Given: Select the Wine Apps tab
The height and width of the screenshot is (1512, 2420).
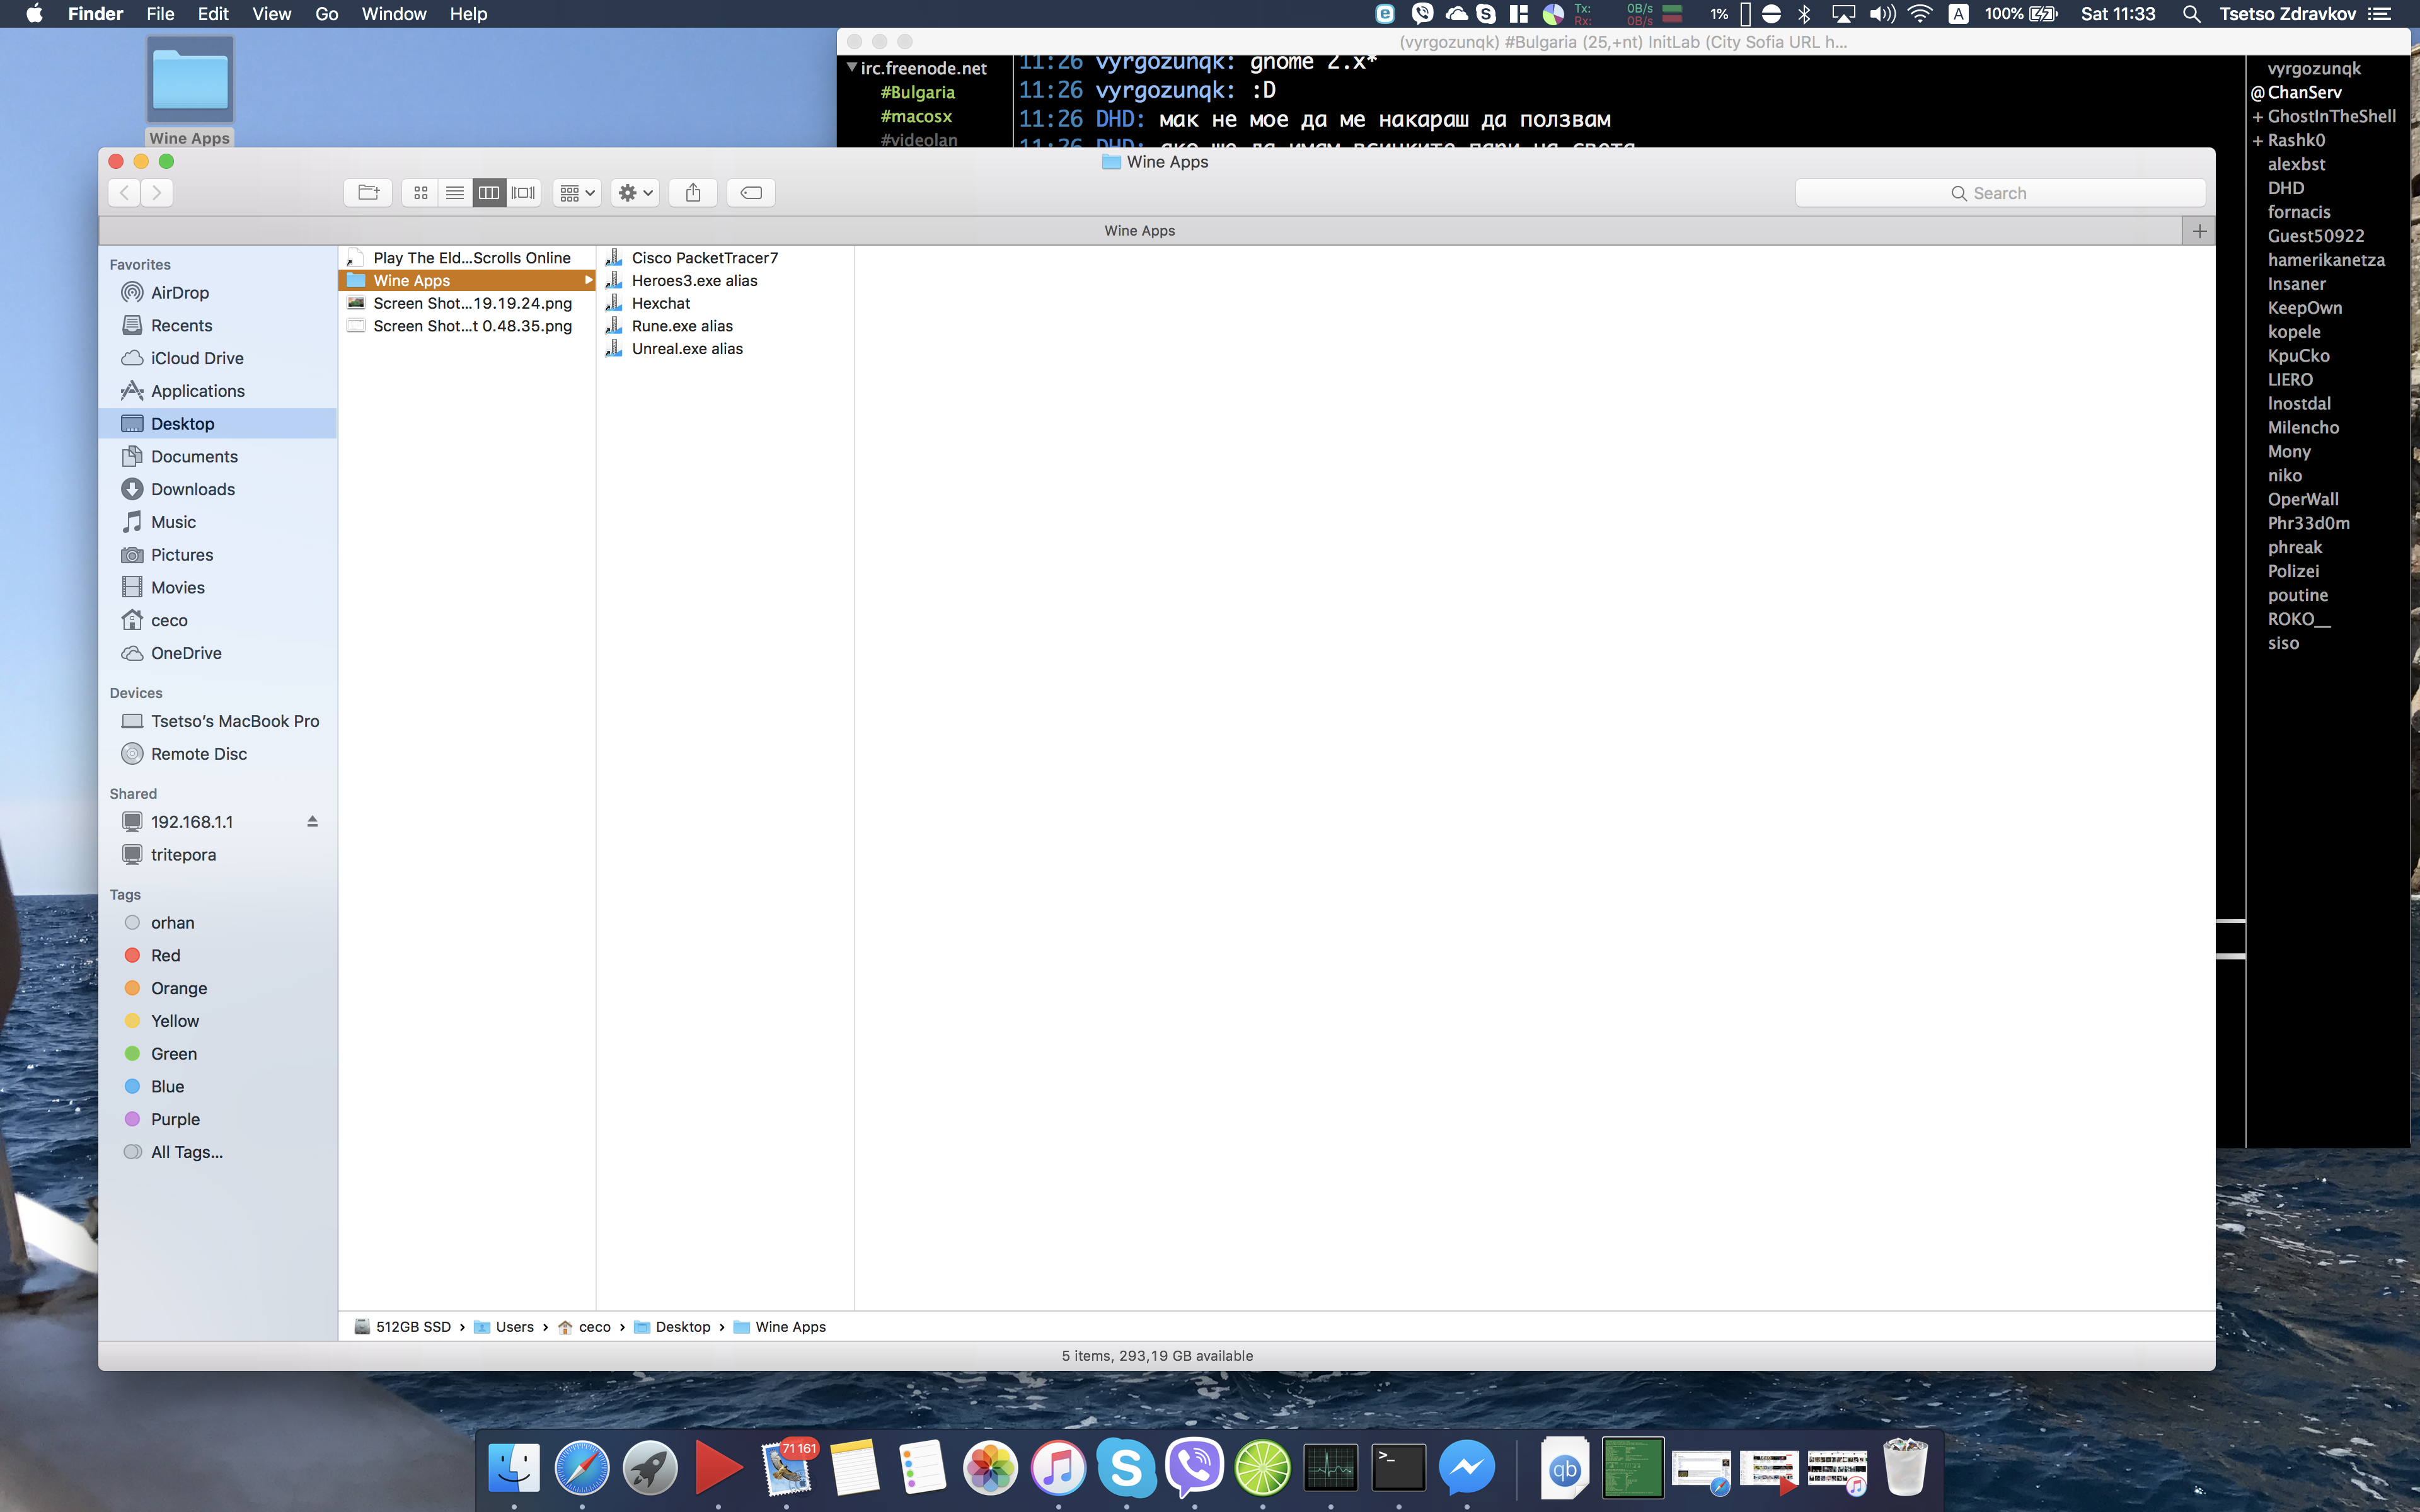Looking at the screenshot, I should 1139,231.
